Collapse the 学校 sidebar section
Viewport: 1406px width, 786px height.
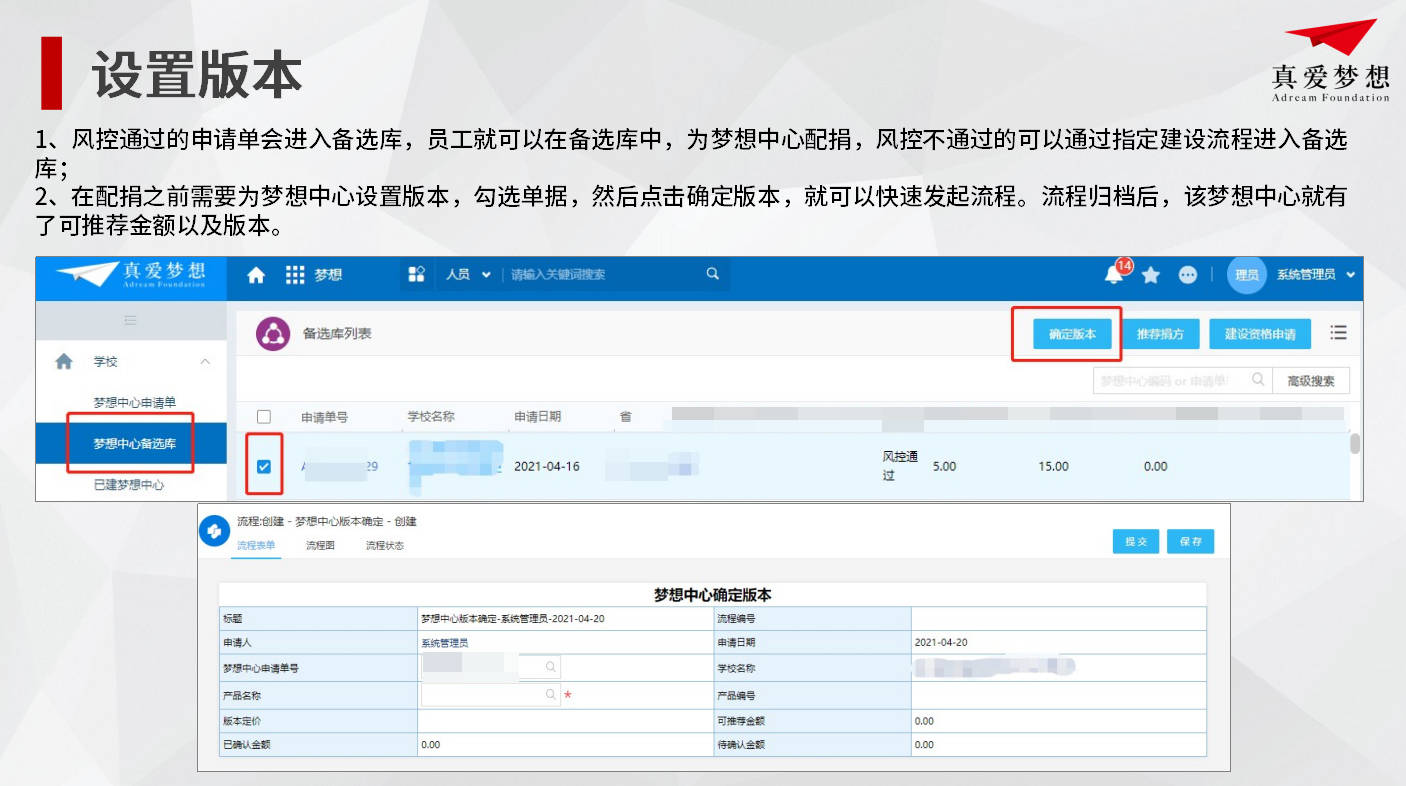205,361
